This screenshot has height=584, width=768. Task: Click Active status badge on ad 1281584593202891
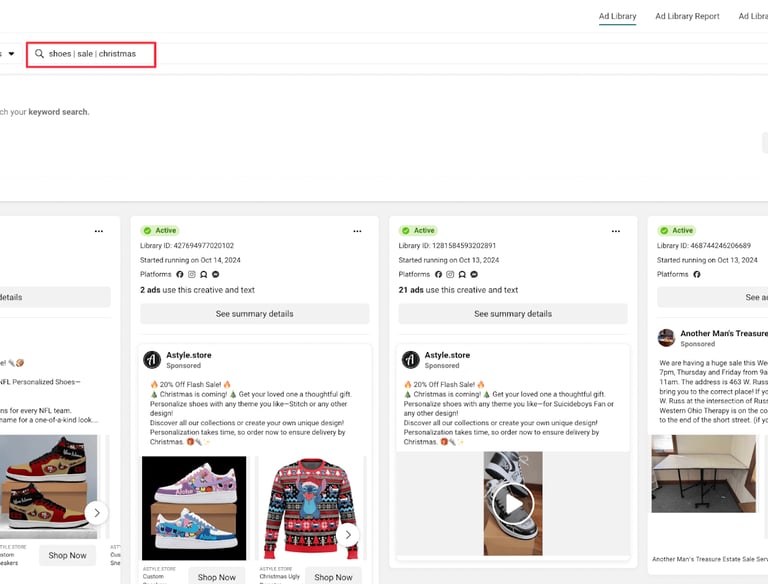[x=418, y=230]
